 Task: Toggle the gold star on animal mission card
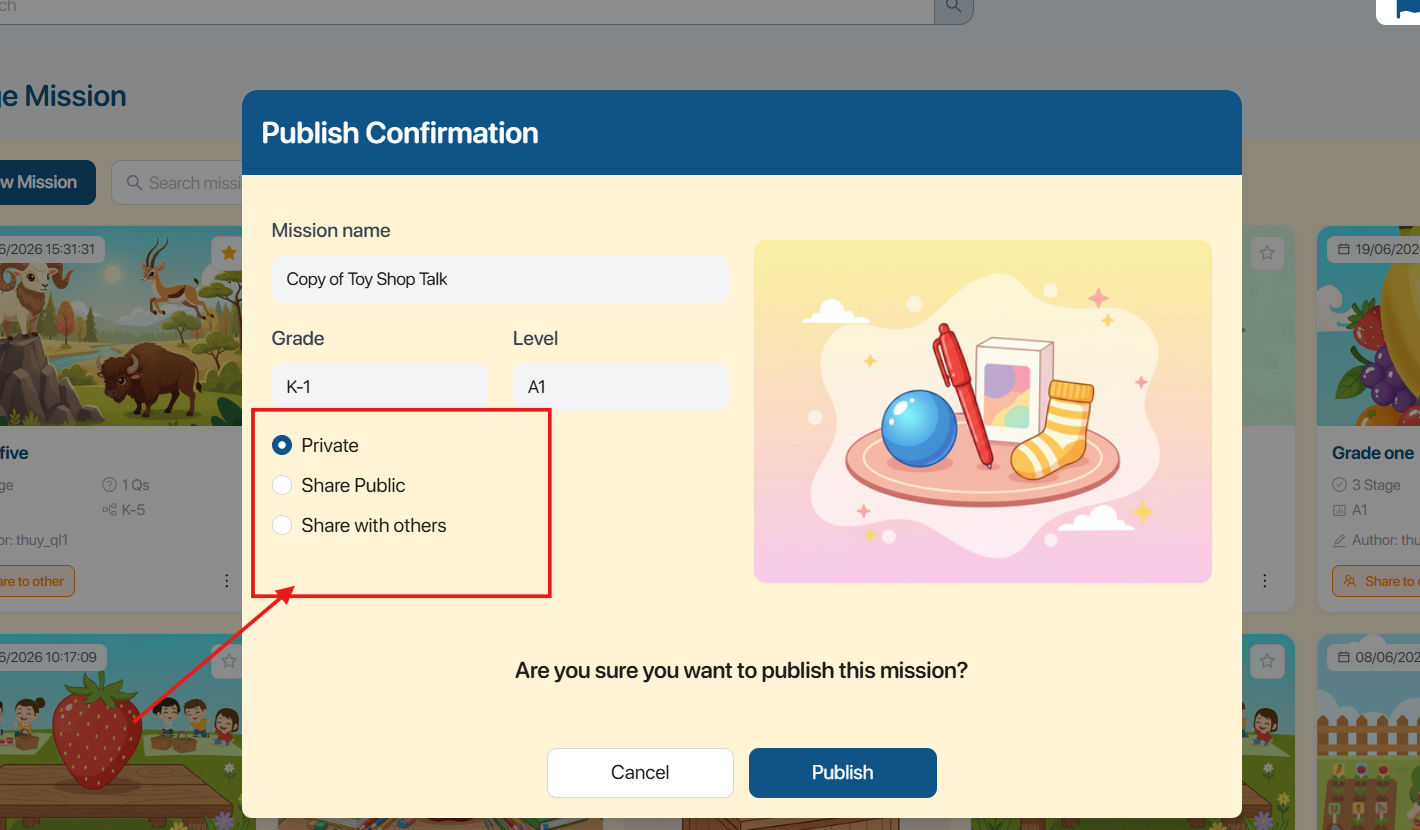(229, 253)
